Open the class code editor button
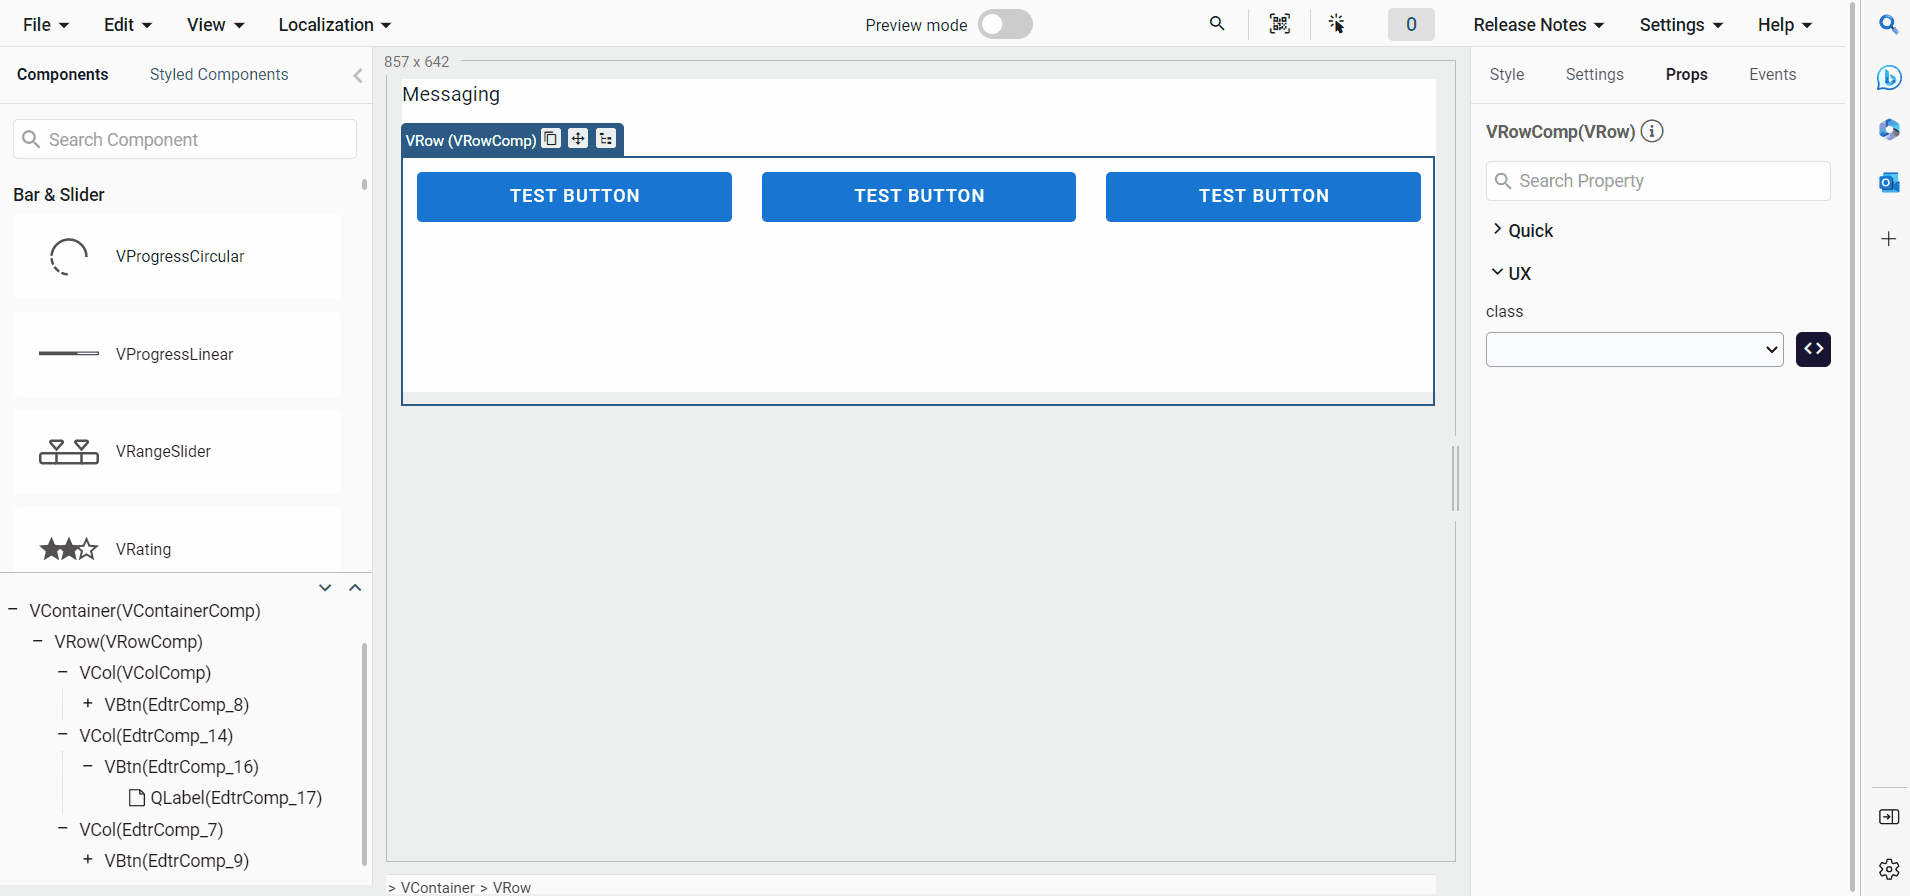 (1812, 349)
